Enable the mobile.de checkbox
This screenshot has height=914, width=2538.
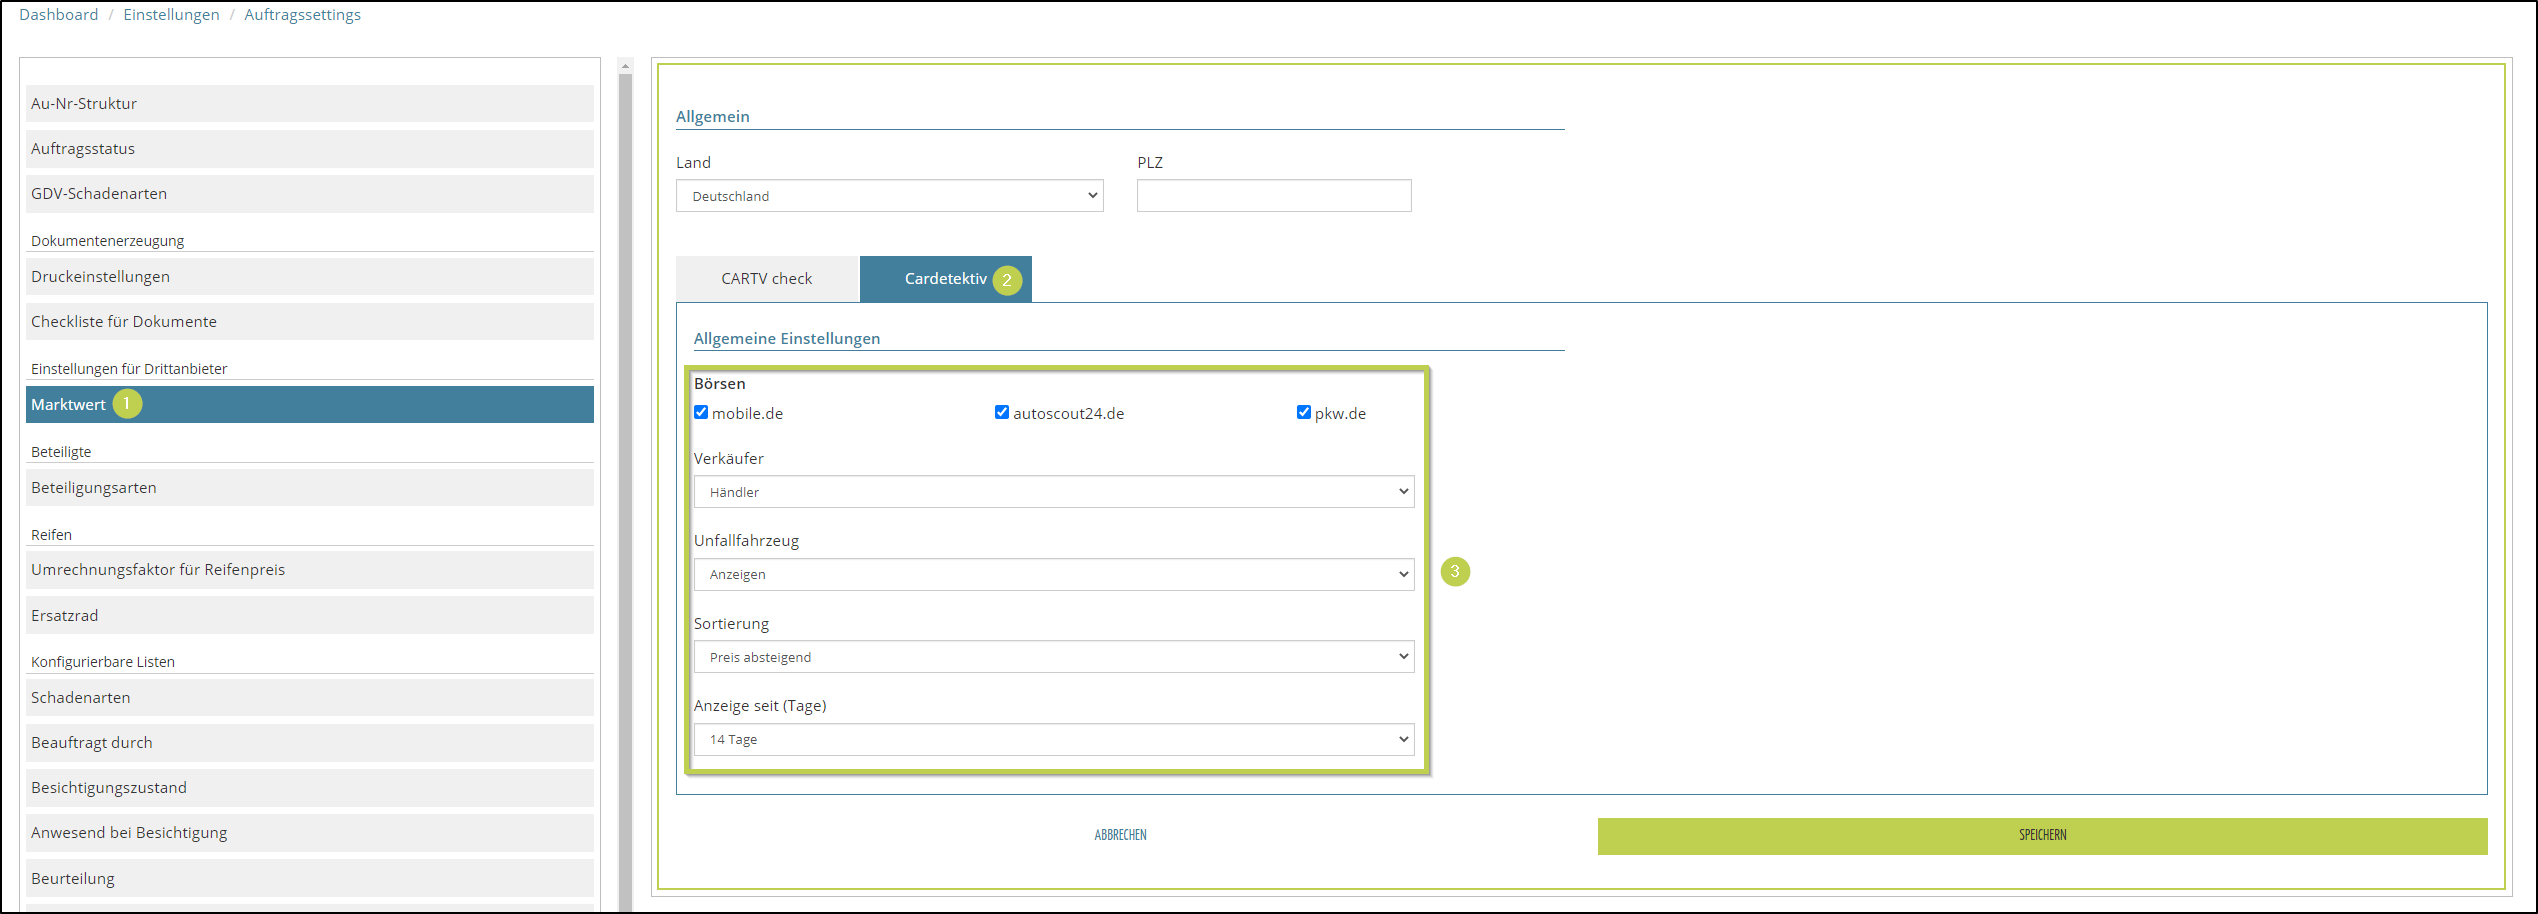[701, 412]
